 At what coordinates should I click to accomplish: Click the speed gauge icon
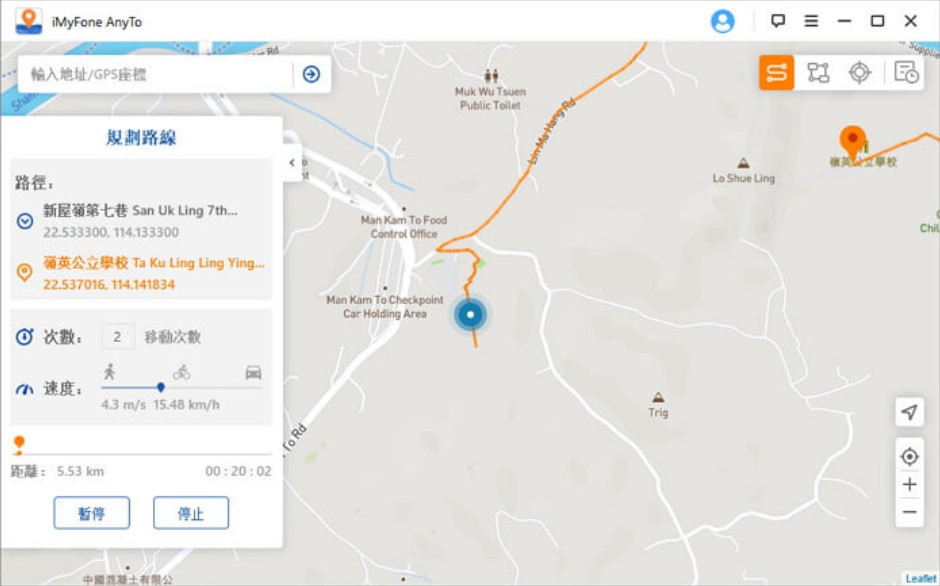[25, 389]
